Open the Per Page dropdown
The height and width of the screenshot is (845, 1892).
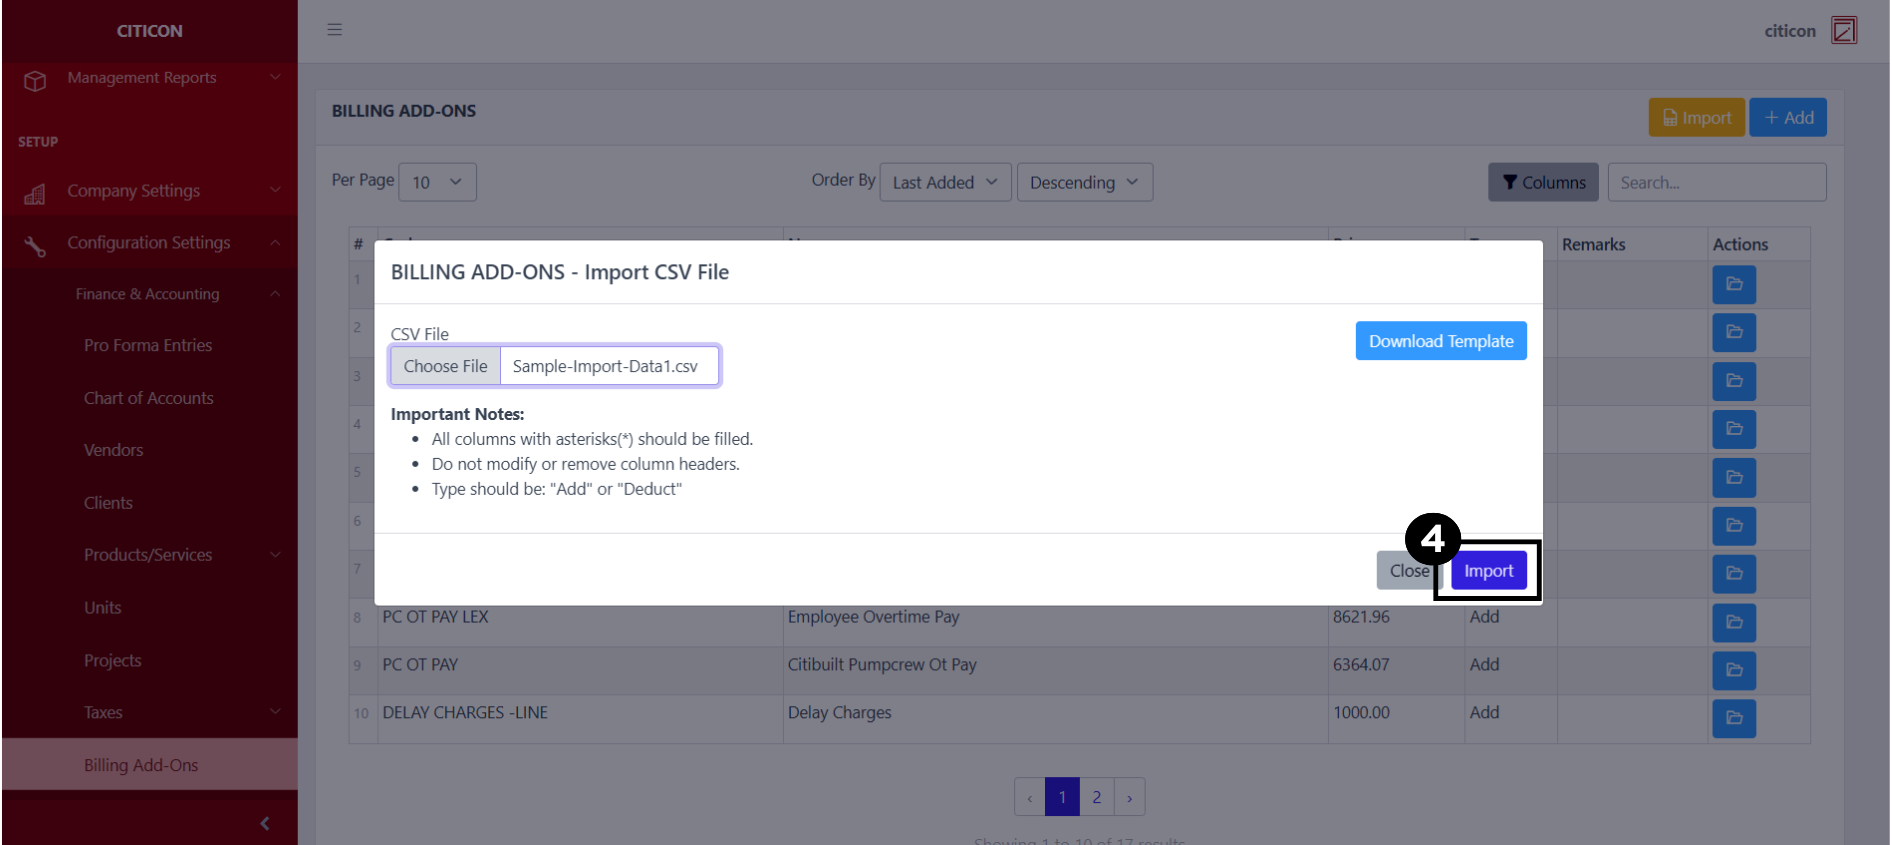437,182
